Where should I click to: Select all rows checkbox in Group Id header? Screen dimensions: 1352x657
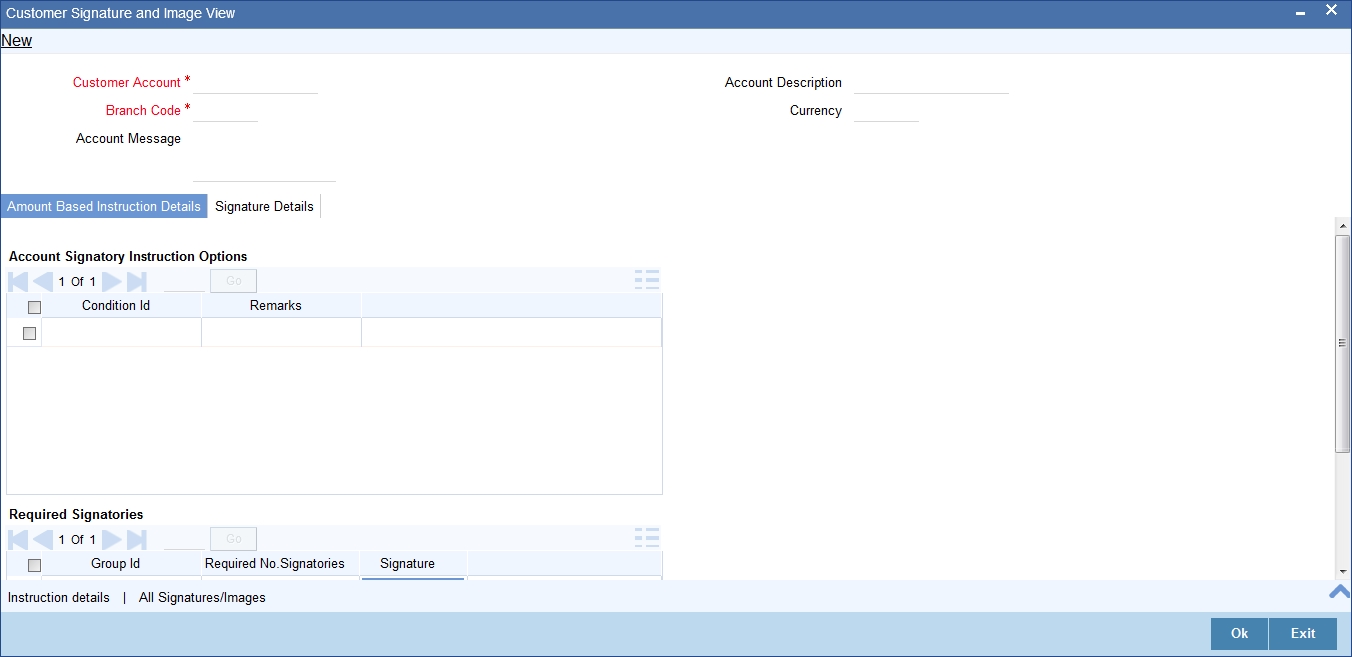click(x=35, y=565)
